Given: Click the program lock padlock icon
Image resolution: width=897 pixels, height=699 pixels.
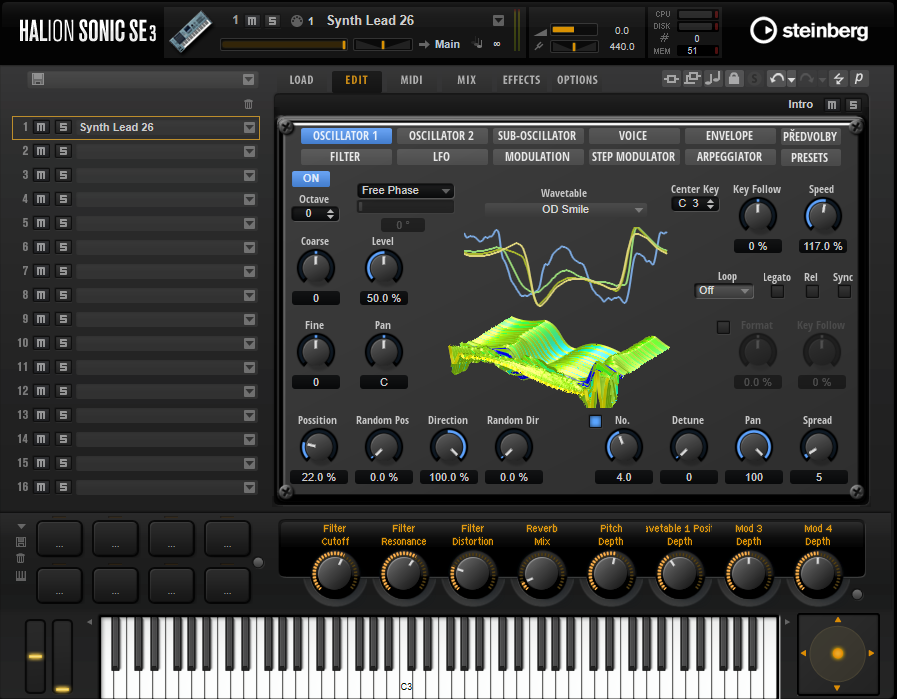Looking at the screenshot, I should [x=733, y=79].
